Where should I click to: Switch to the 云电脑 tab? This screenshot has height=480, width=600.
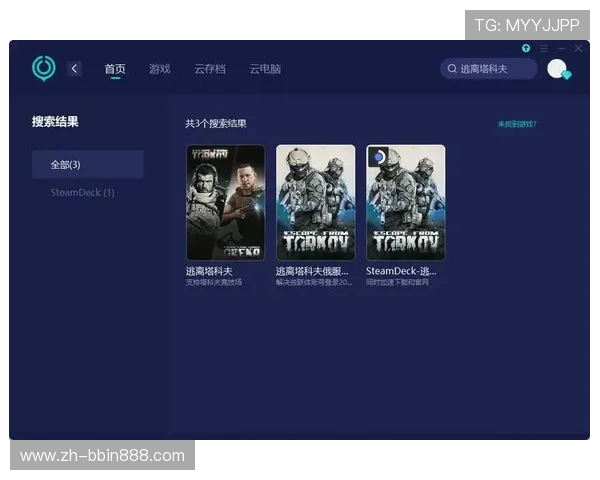point(265,69)
